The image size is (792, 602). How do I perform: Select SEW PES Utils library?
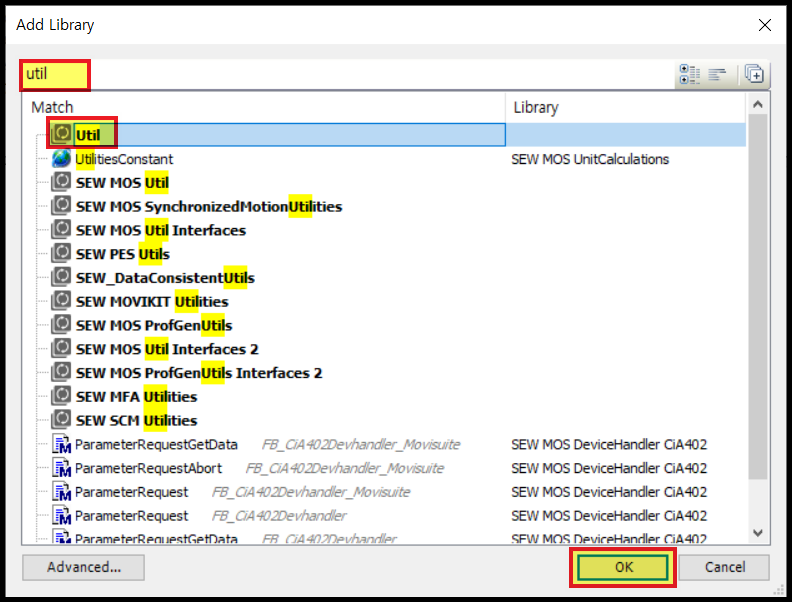123,254
